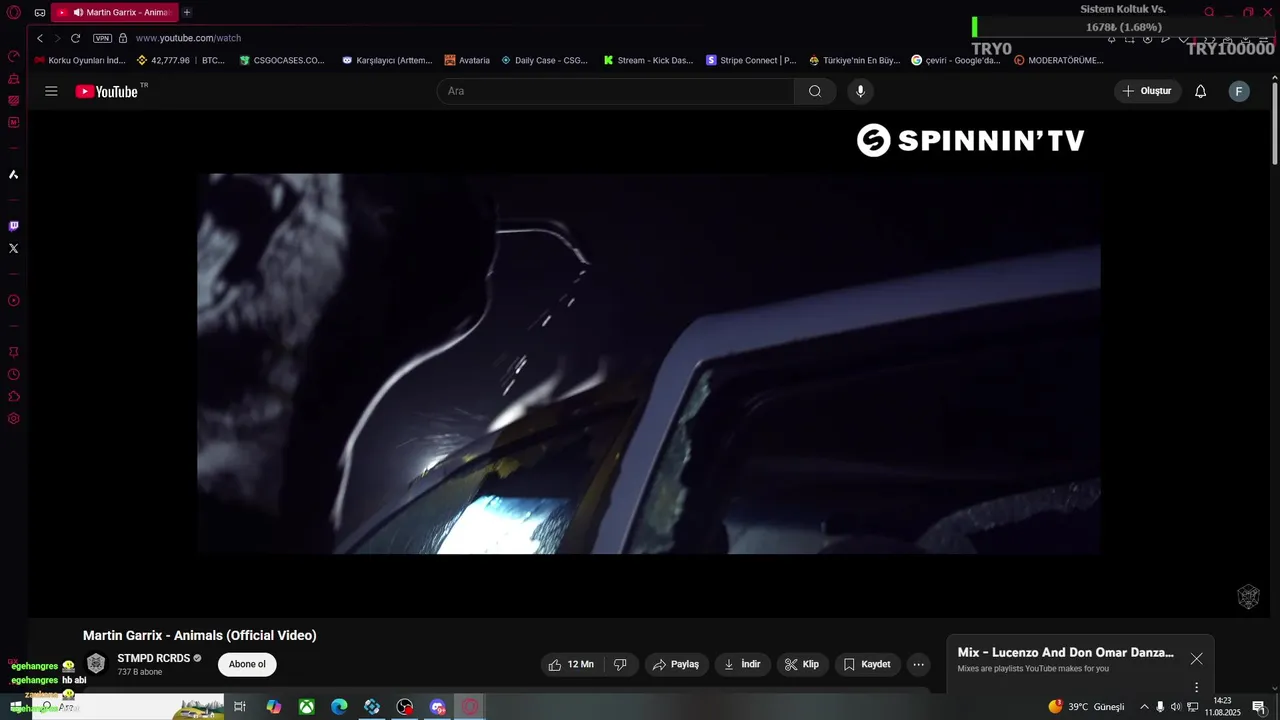
Task: Open Avataria bookmark
Action: (x=467, y=60)
